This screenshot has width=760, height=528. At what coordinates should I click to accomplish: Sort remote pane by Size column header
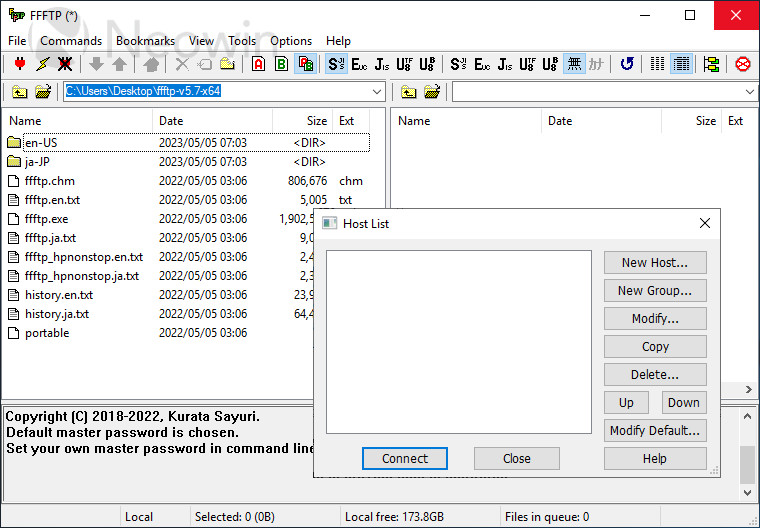click(691, 121)
